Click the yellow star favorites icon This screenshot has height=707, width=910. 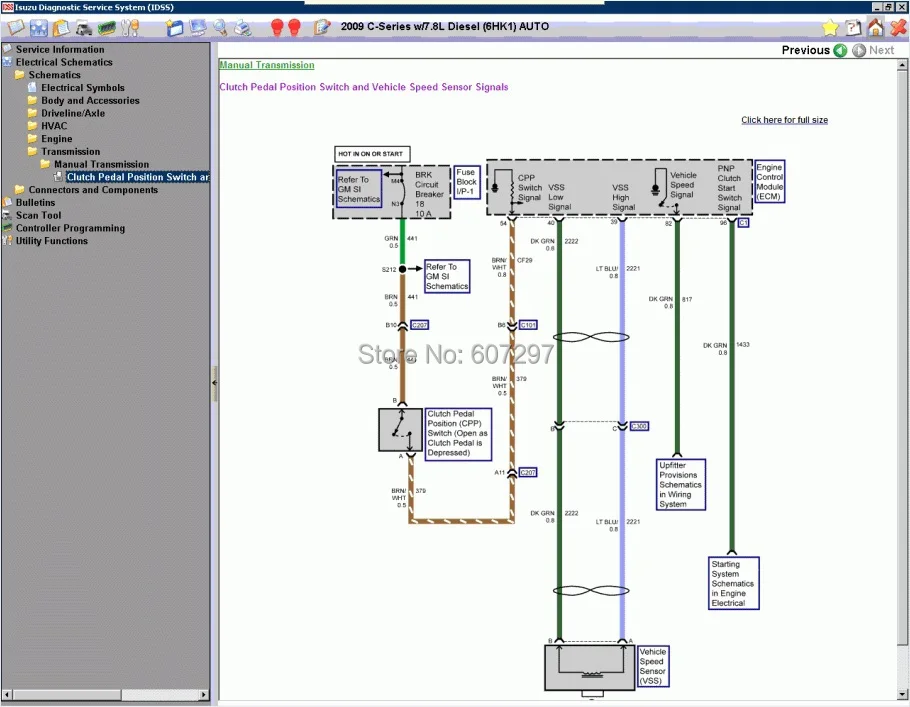[x=830, y=27]
